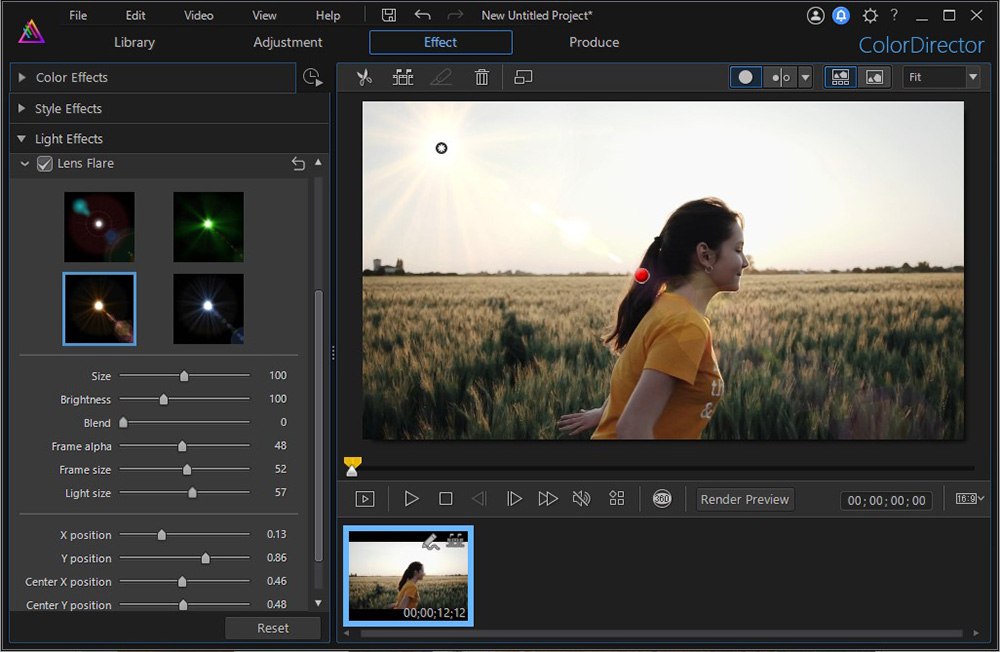Select the clip thumbnail in the timeline

click(408, 575)
